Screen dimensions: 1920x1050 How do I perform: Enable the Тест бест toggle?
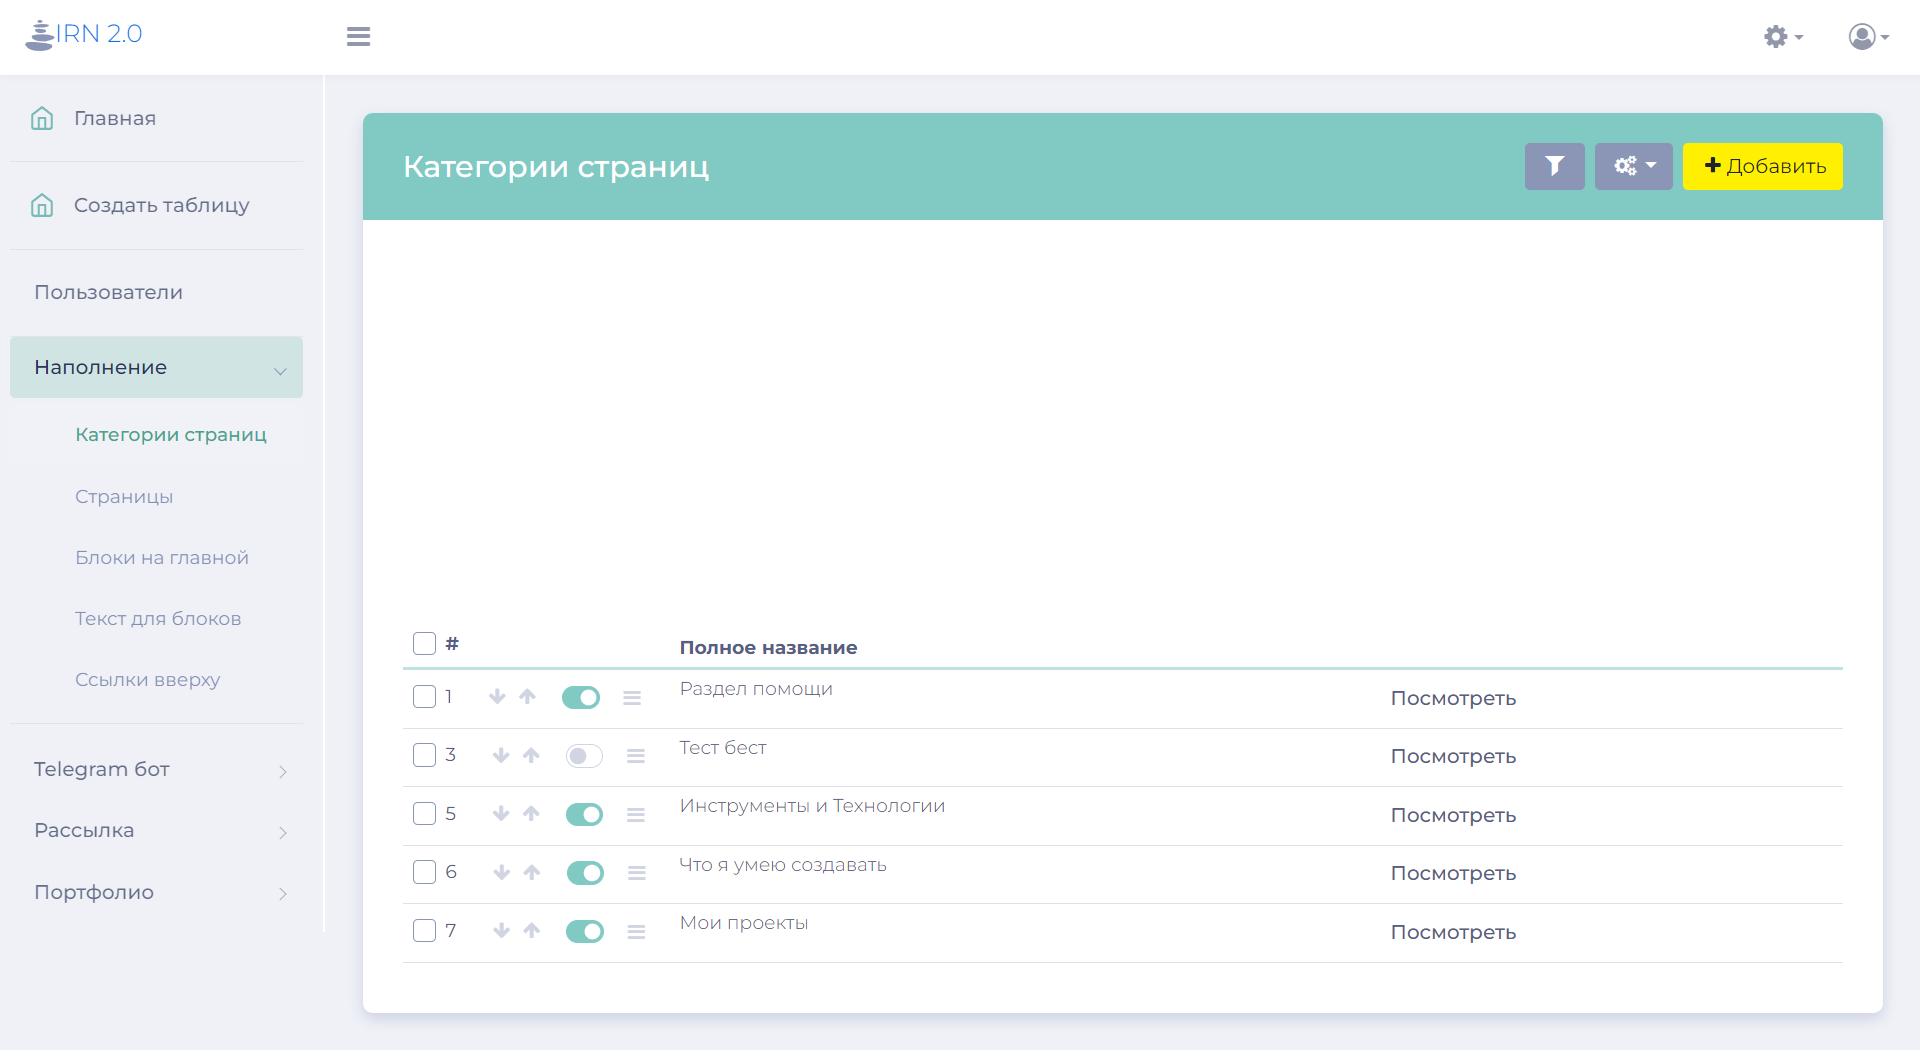(x=584, y=755)
